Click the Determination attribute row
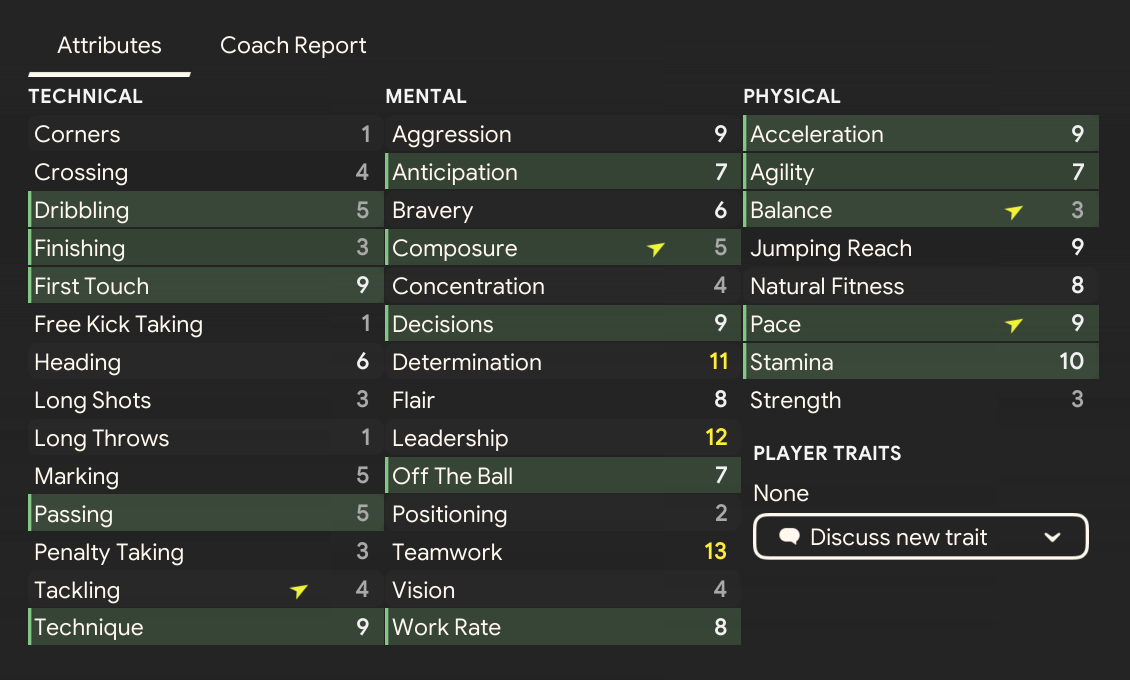1130x680 pixels. point(563,362)
